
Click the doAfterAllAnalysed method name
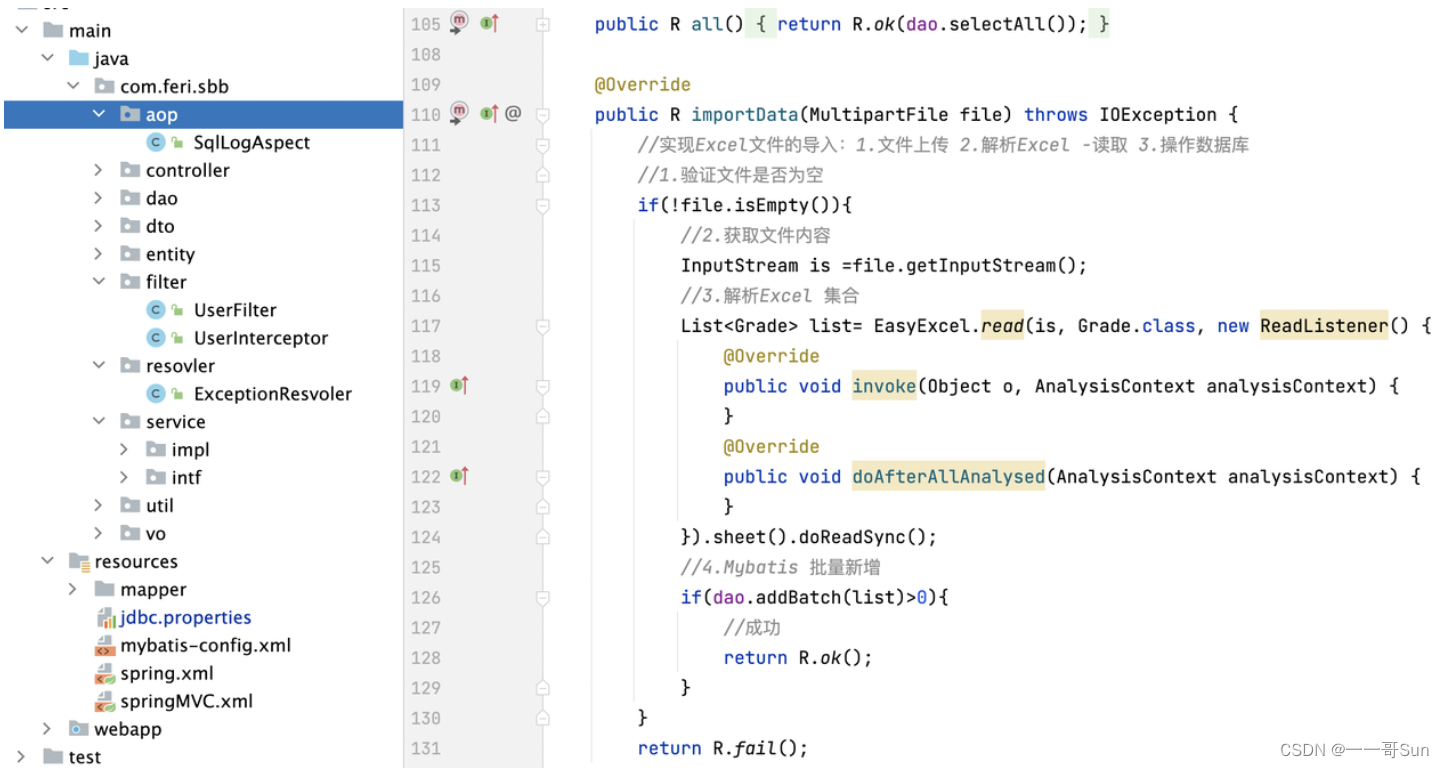click(948, 476)
